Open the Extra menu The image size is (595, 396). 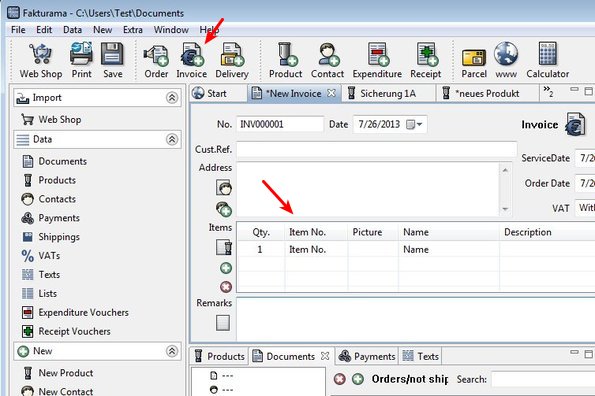pos(133,30)
